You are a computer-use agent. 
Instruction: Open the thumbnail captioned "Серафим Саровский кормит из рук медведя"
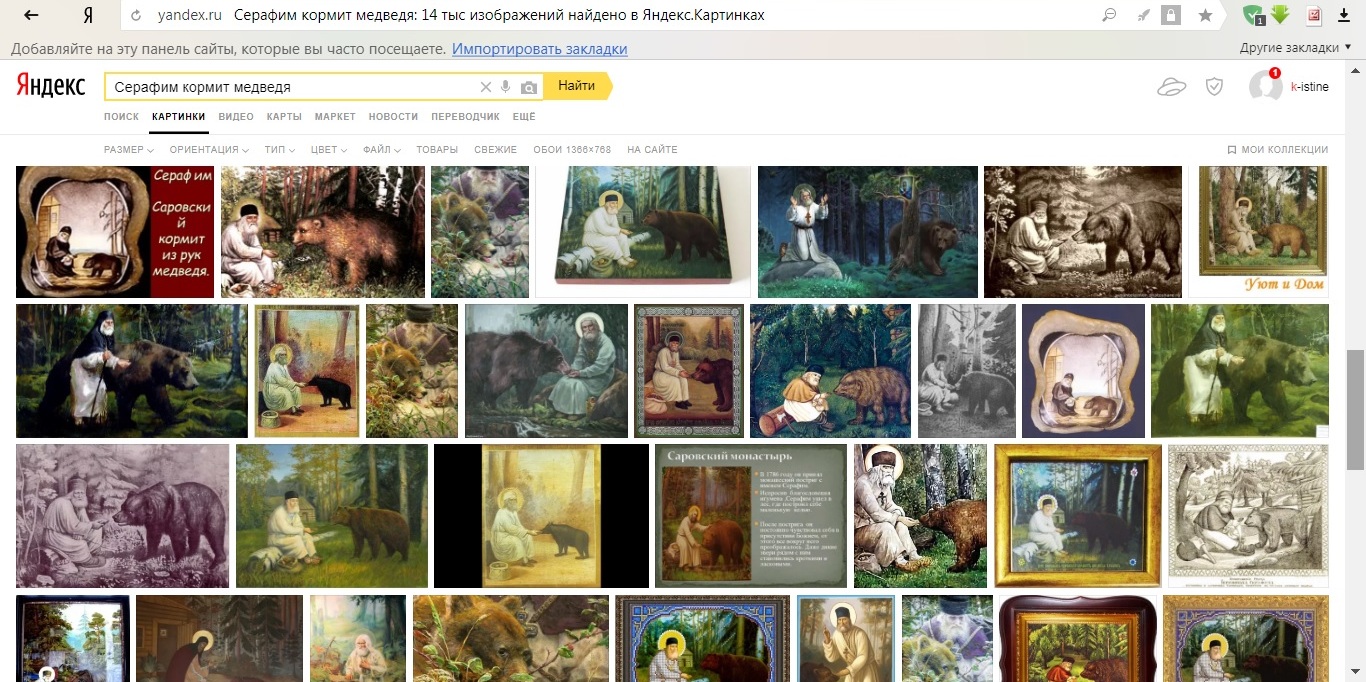pos(115,232)
